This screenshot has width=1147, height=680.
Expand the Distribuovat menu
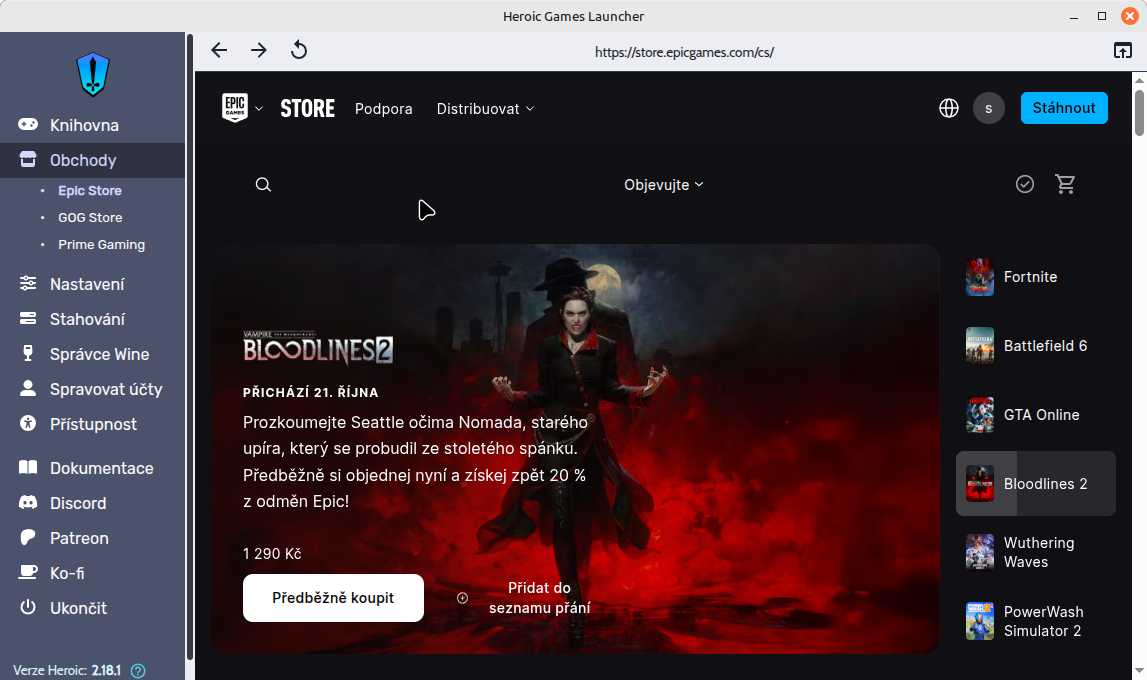click(x=485, y=109)
